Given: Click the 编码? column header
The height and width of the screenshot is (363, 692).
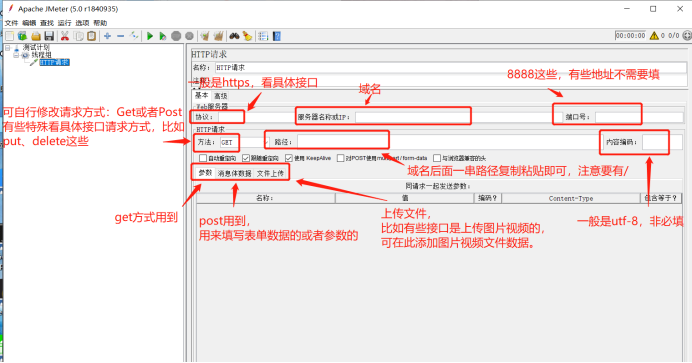Looking at the screenshot, I should coord(488,198).
